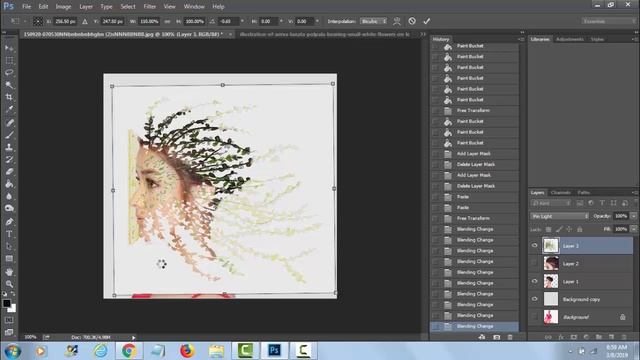Open the Select menu

click(x=128, y=7)
